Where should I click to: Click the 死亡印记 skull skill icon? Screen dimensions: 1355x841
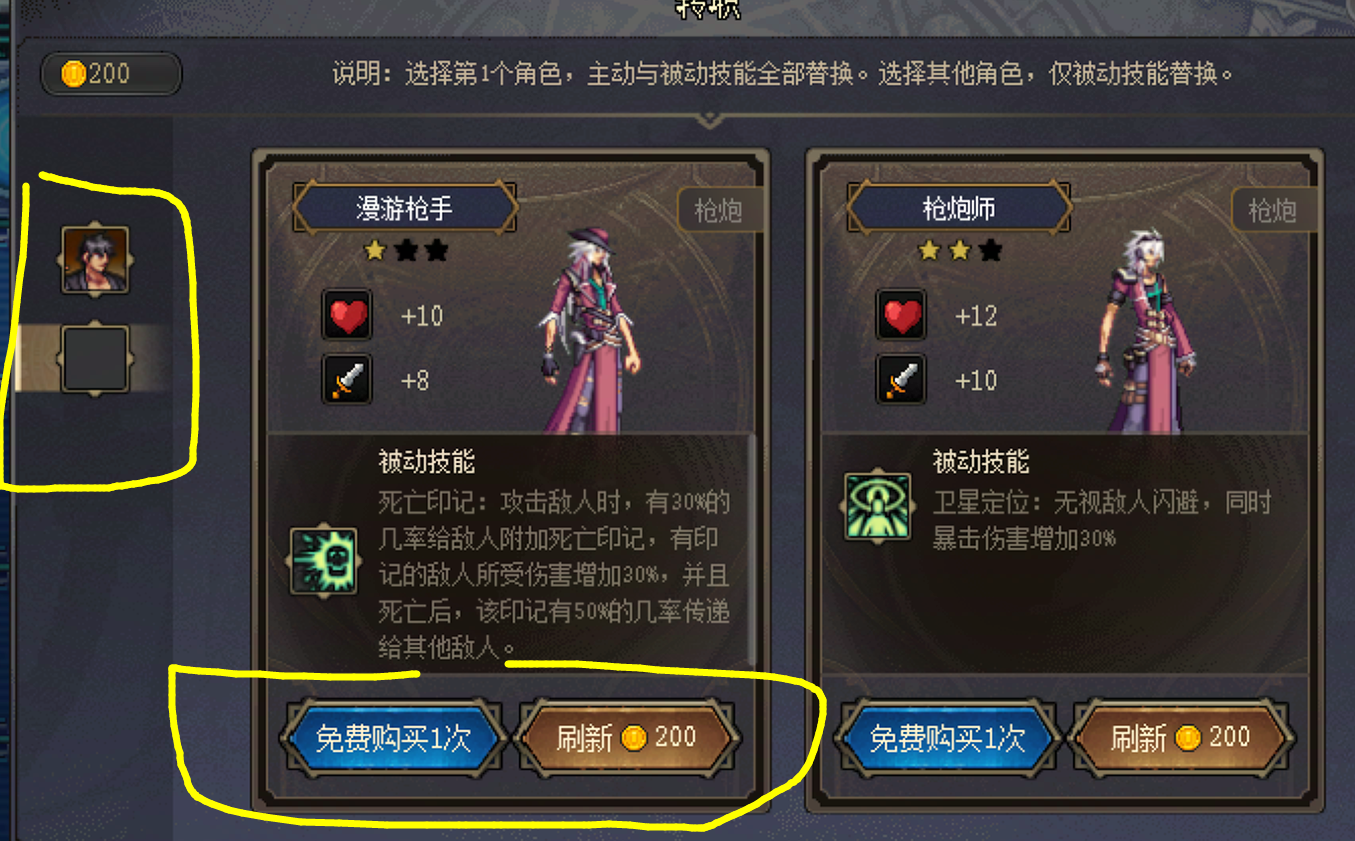pyautogui.click(x=324, y=561)
